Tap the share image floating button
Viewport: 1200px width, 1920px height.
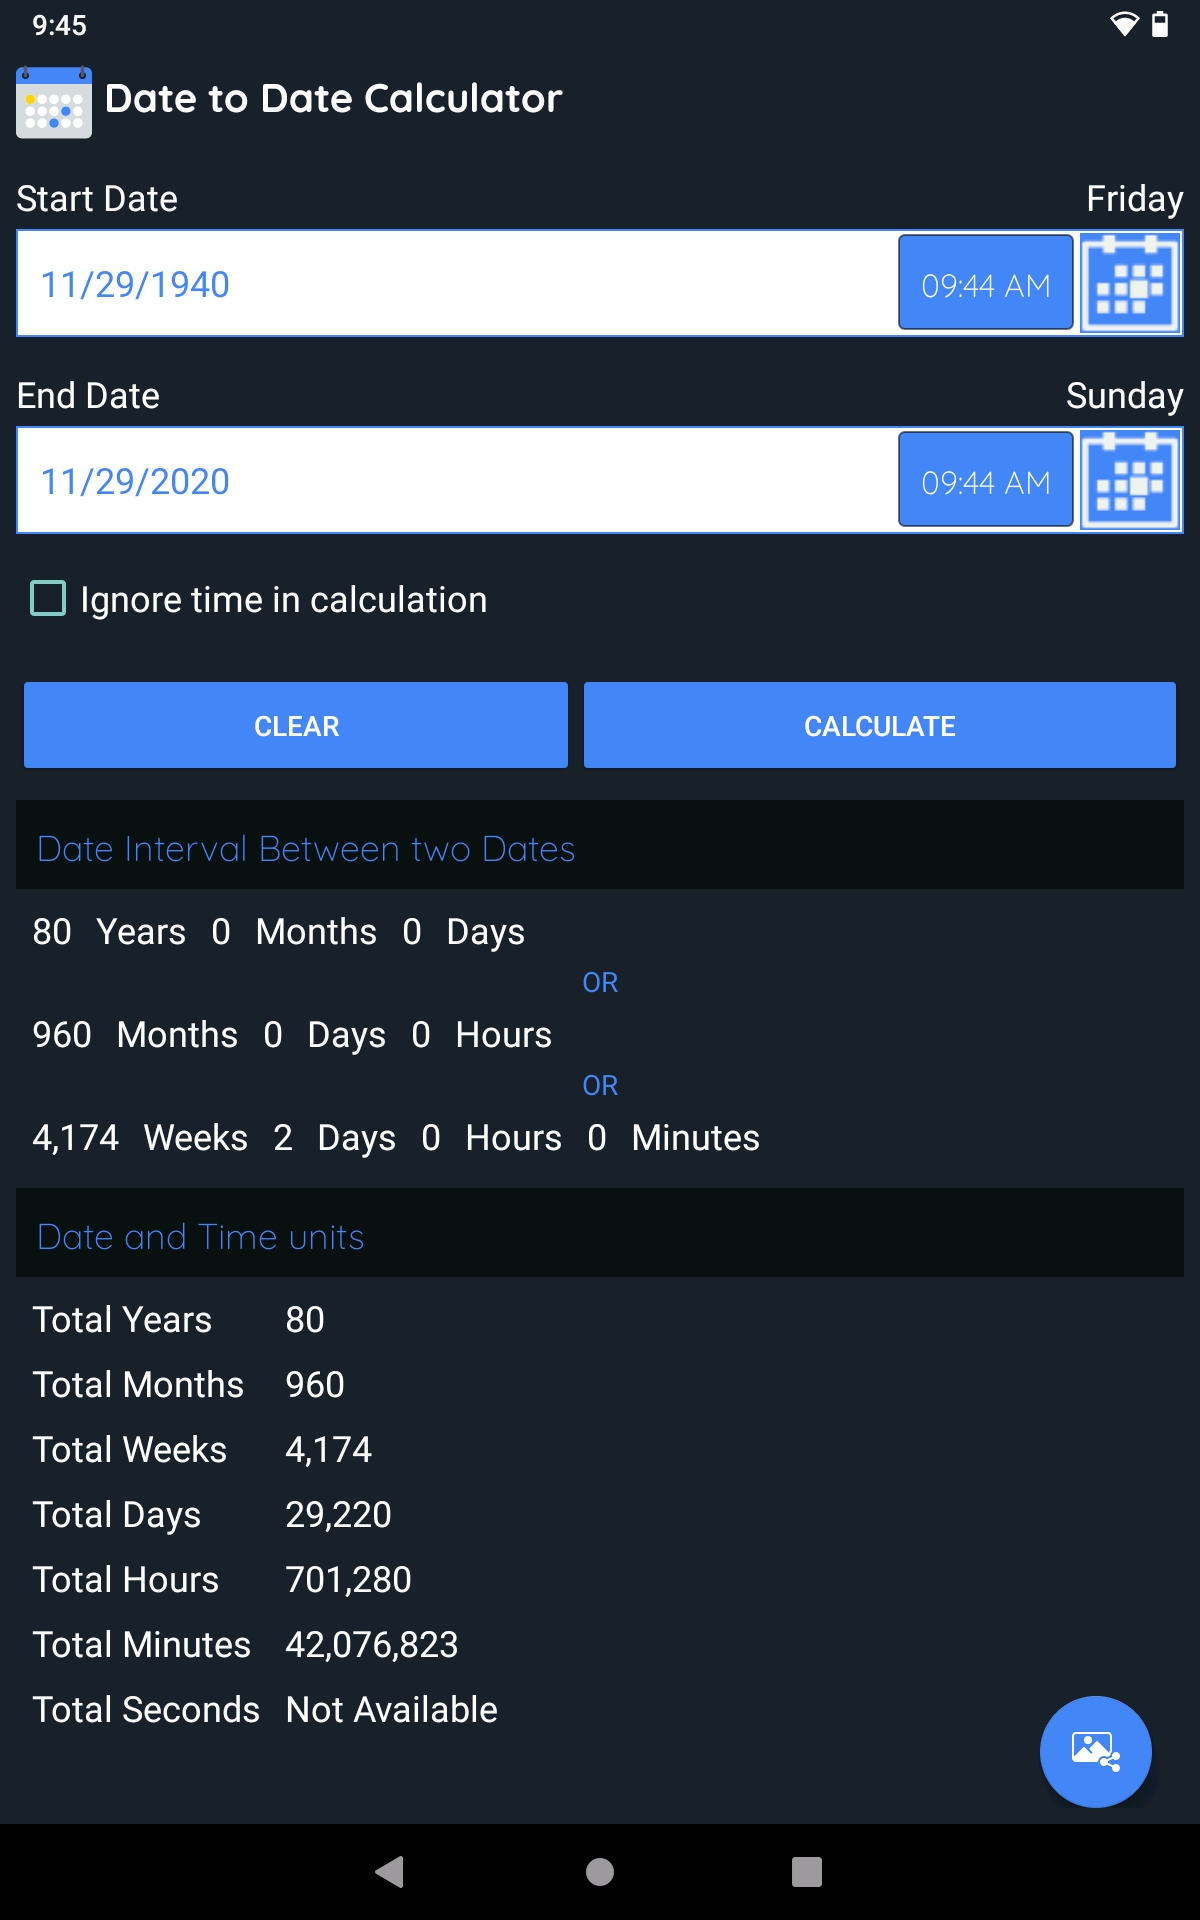(1096, 1752)
